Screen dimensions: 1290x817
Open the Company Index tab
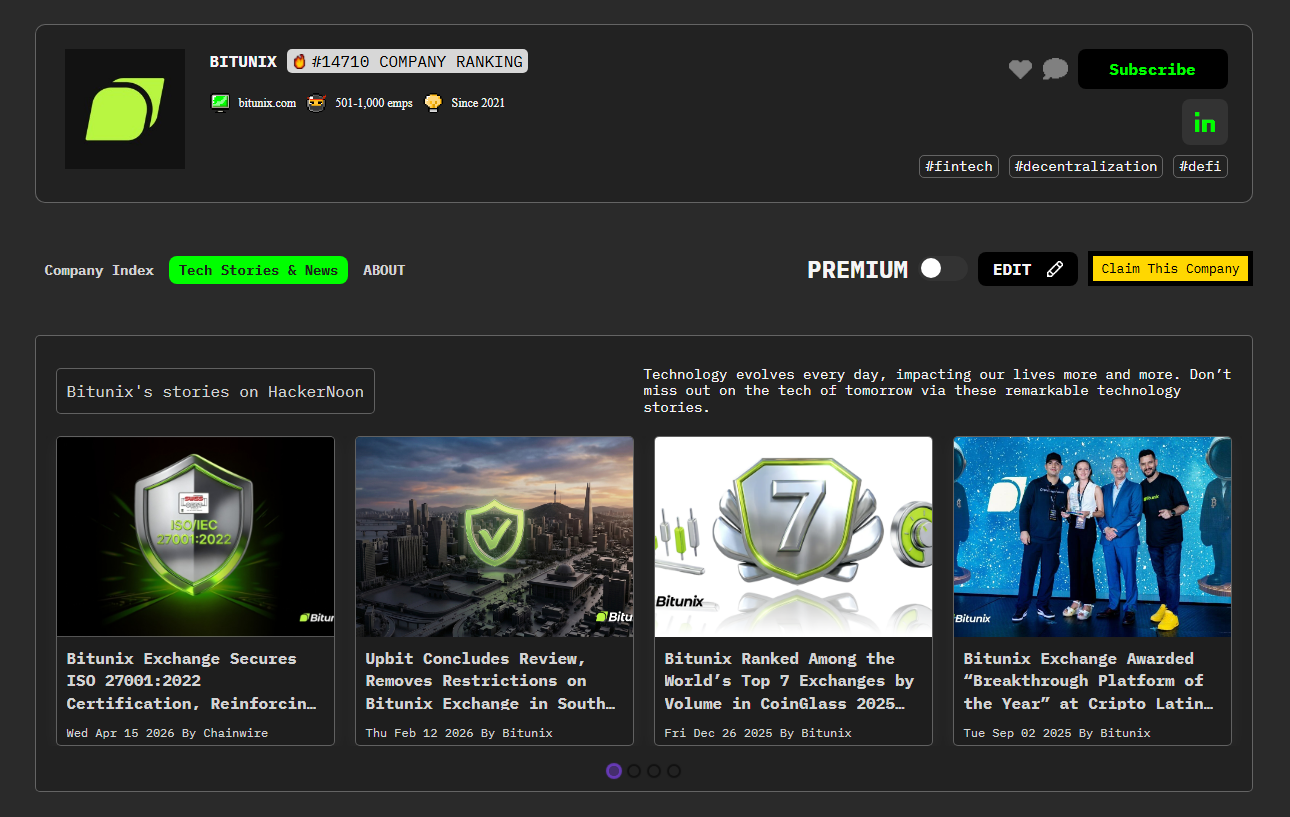(x=99, y=270)
